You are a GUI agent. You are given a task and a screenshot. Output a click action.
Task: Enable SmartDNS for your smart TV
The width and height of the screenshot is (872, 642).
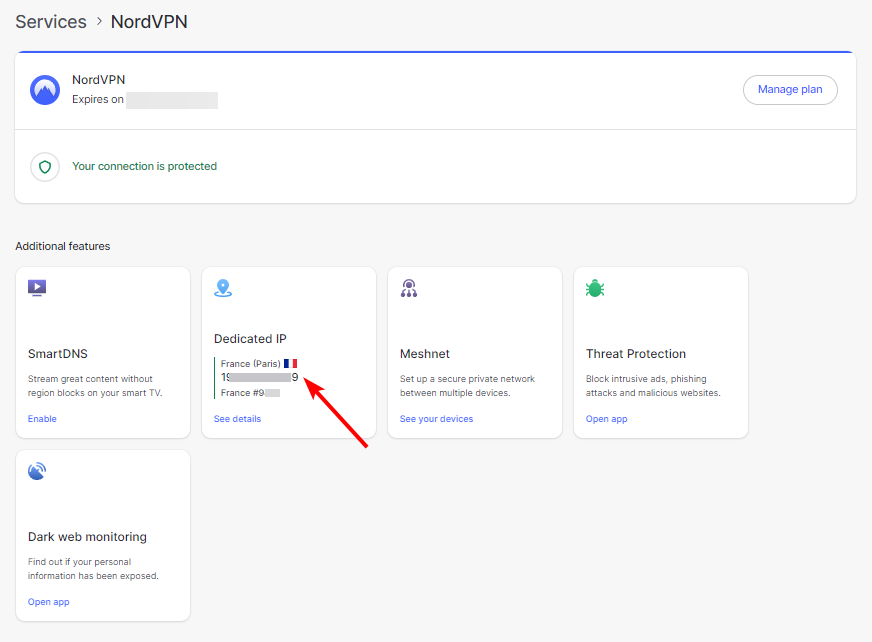point(41,418)
